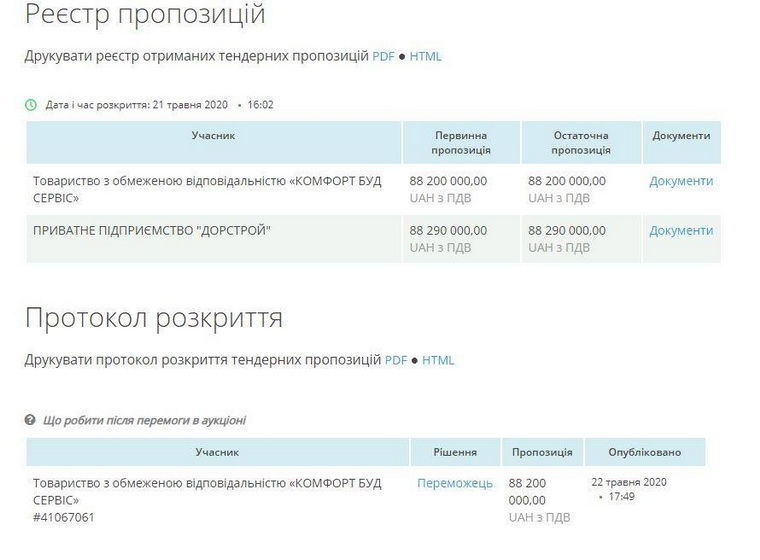
Task: Open the PDF version of the proposals register
Action: point(384,56)
